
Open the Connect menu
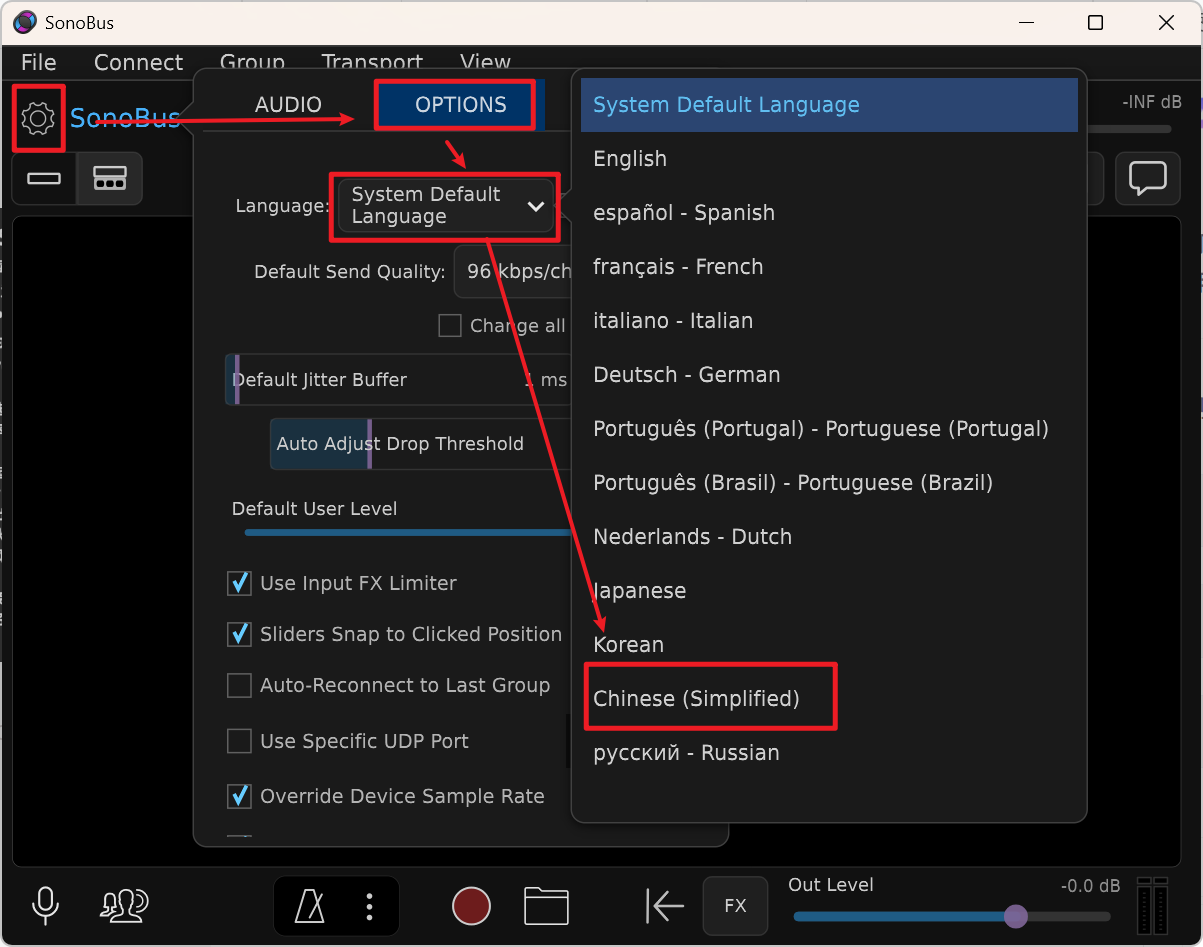(x=139, y=62)
